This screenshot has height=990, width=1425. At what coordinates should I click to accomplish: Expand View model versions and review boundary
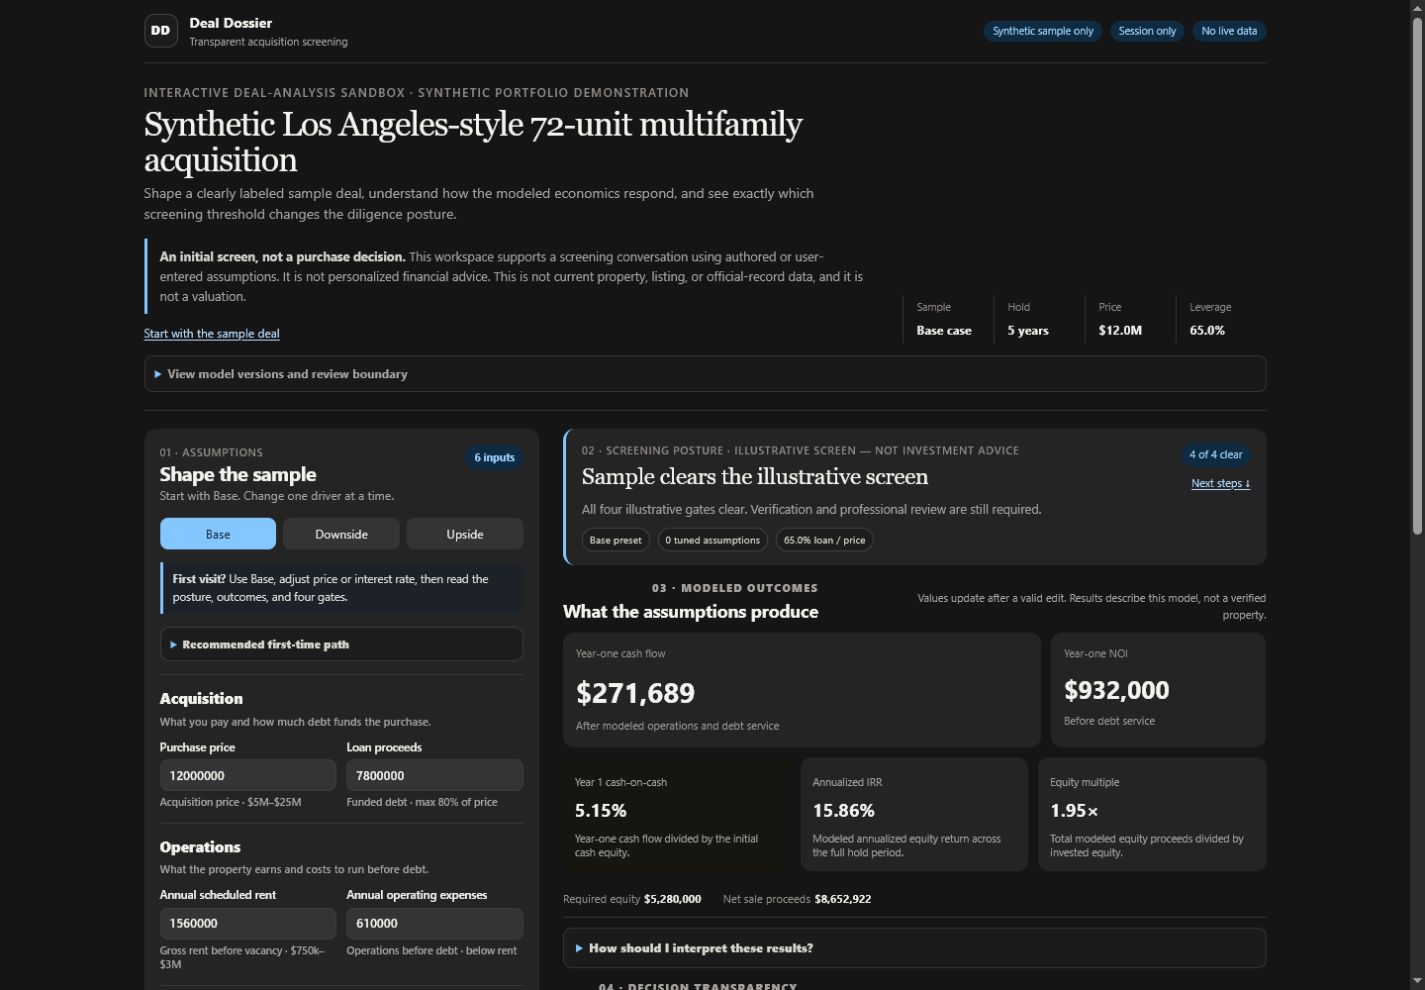705,374
